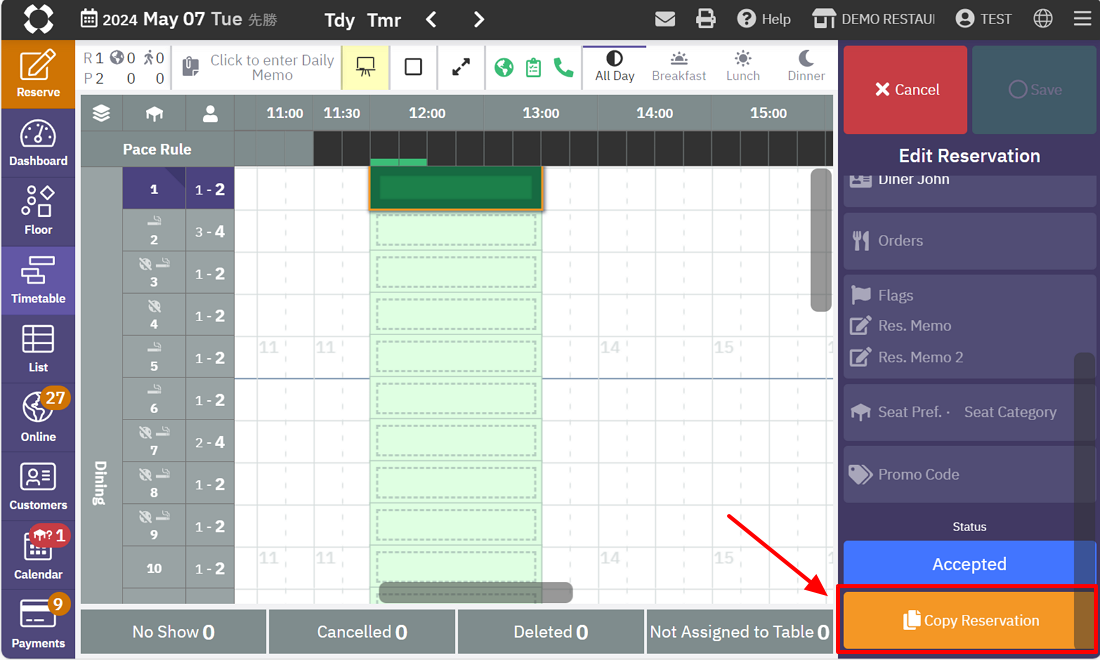Click the horizontal timetable scrollbar
The width and height of the screenshot is (1100, 660).
[x=475, y=593]
